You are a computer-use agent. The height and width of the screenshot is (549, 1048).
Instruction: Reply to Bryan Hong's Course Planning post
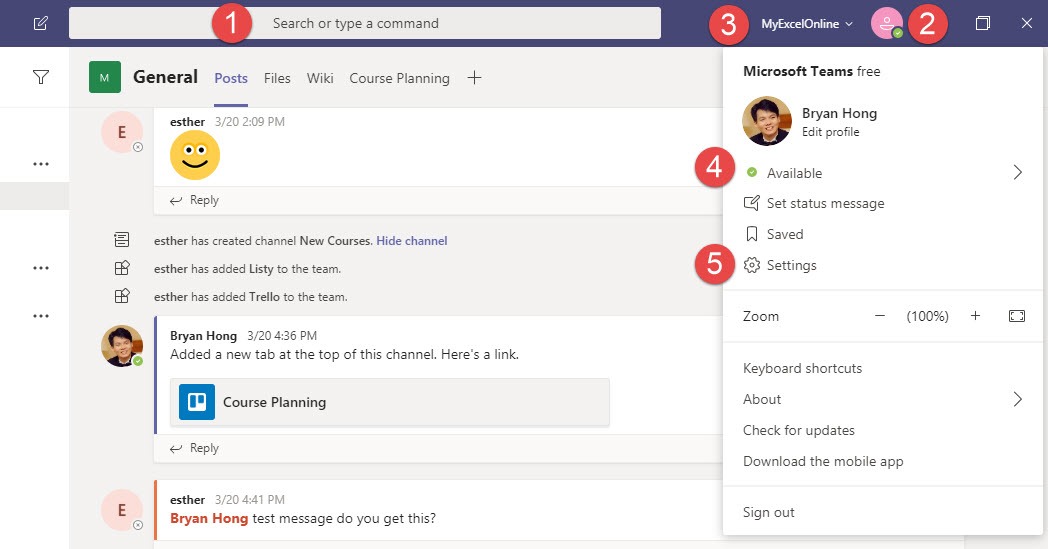click(194, 448)
